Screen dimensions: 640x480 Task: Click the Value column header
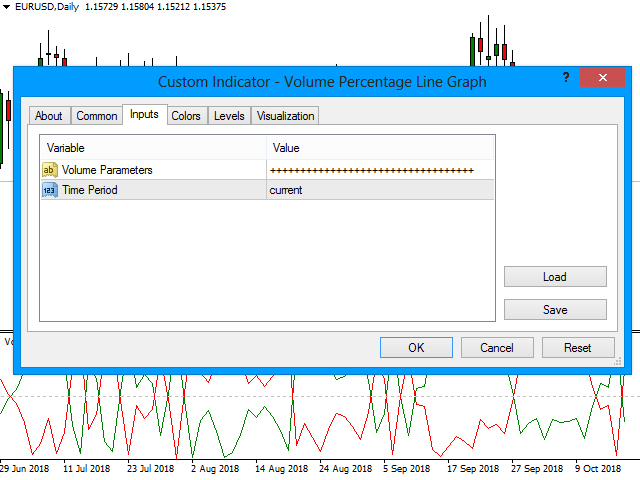tap(380, 148)
